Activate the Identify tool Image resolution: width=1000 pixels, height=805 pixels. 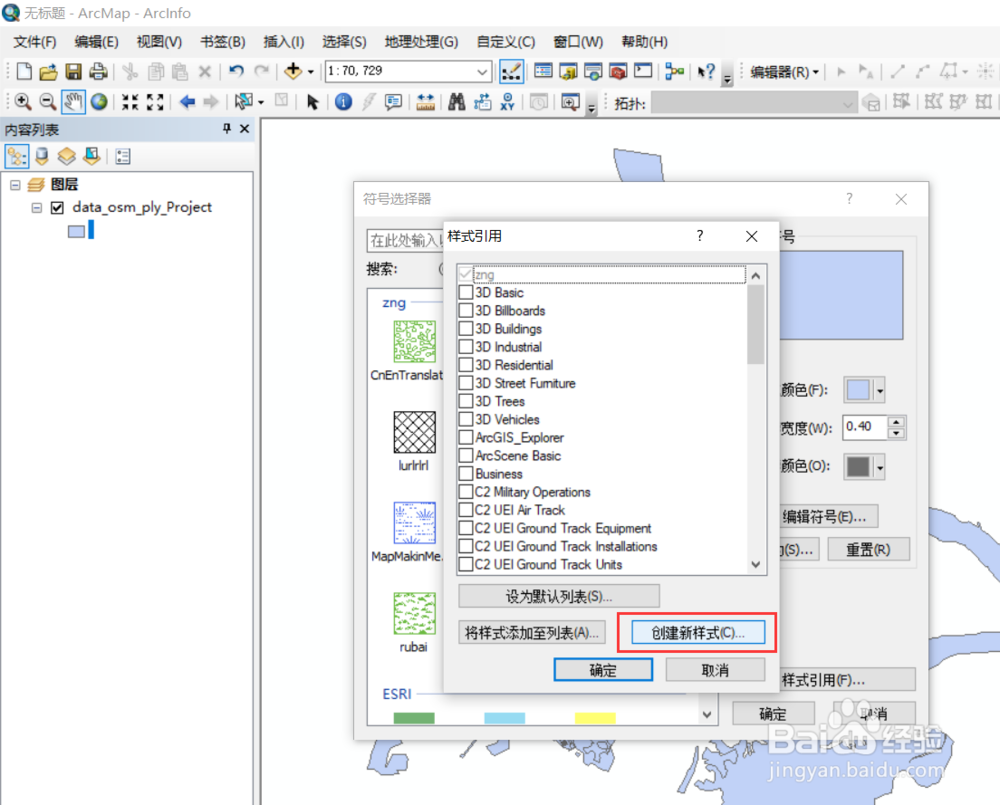click(x=343, y=101)
